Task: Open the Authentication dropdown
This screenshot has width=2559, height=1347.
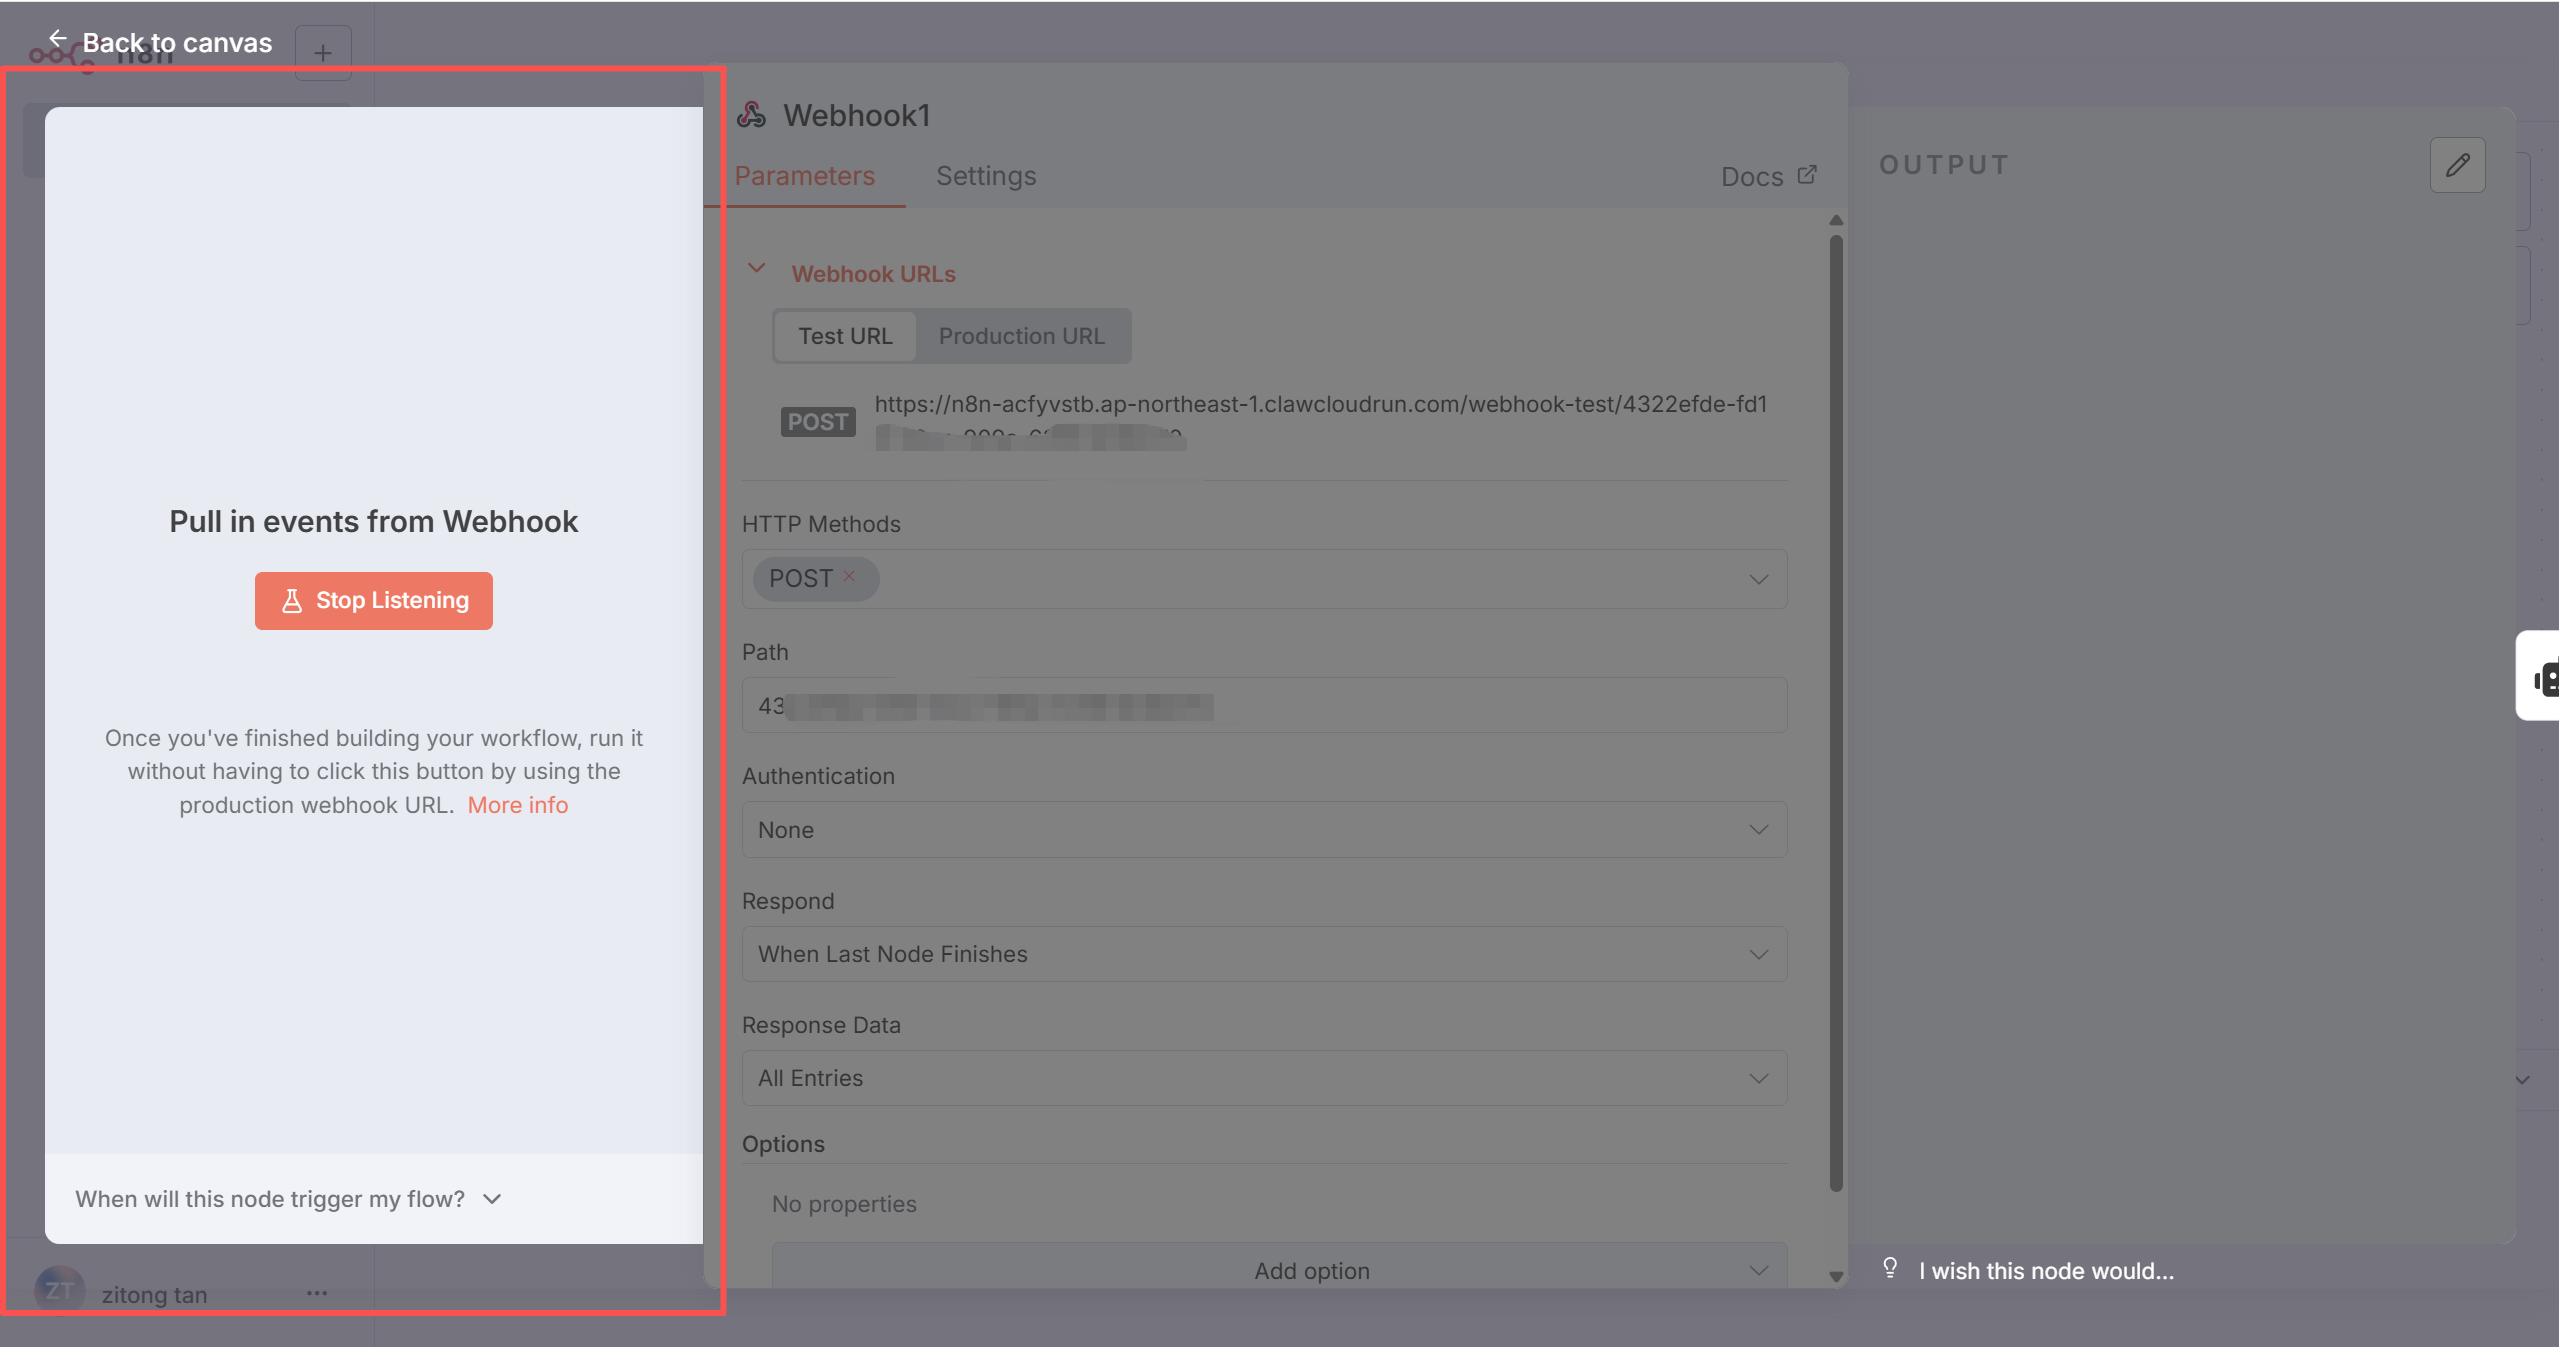Action: pyautogui.click(x=1264, y=829)
